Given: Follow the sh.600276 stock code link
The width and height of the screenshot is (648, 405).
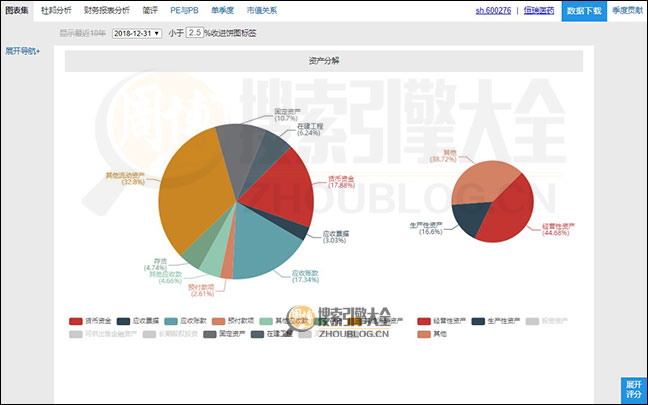Looking at the screenshot, I should 493,10.
